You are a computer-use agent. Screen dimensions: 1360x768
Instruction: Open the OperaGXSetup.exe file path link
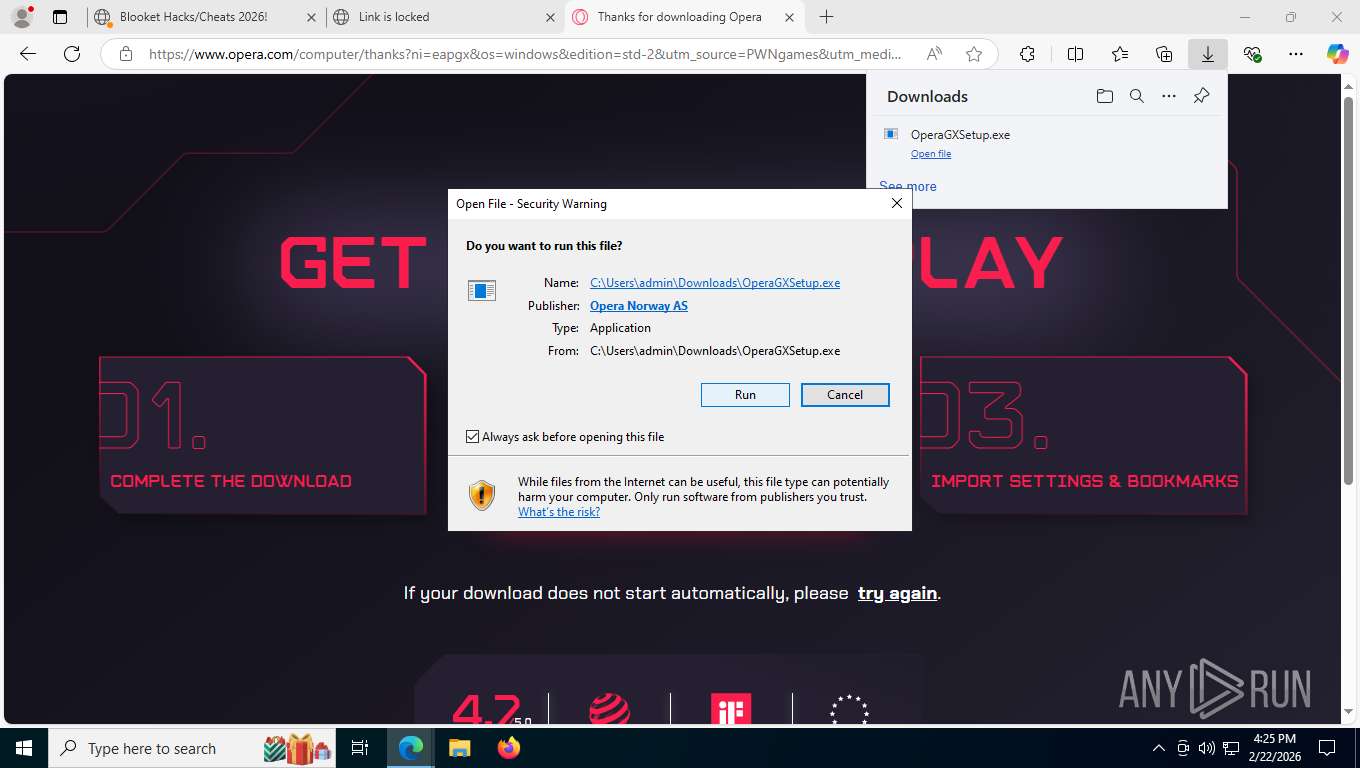tap(715, 283)
